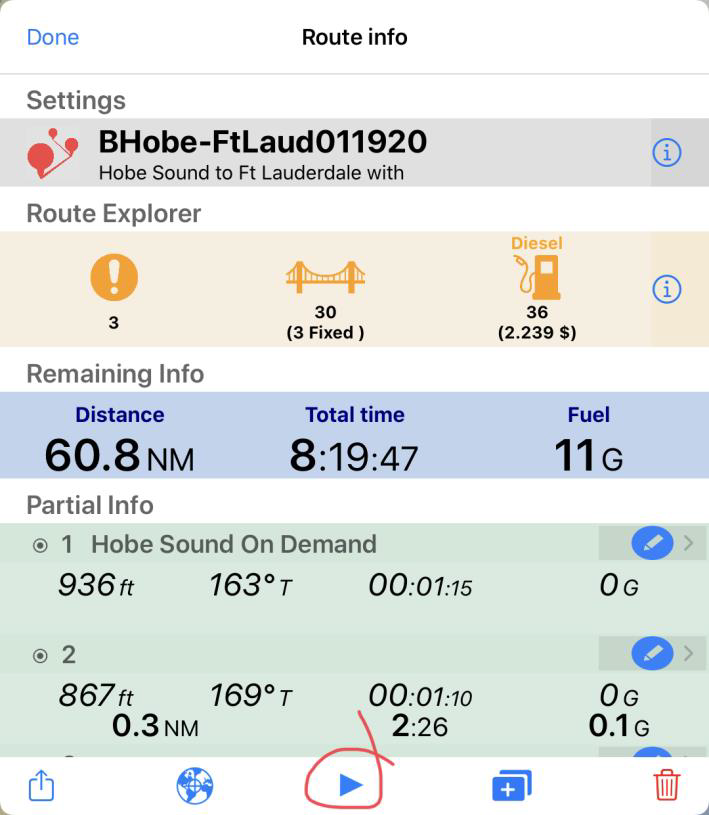Tap the remaining Distance 60.8 NM value
Screen dimensions: 709x815
120,455
